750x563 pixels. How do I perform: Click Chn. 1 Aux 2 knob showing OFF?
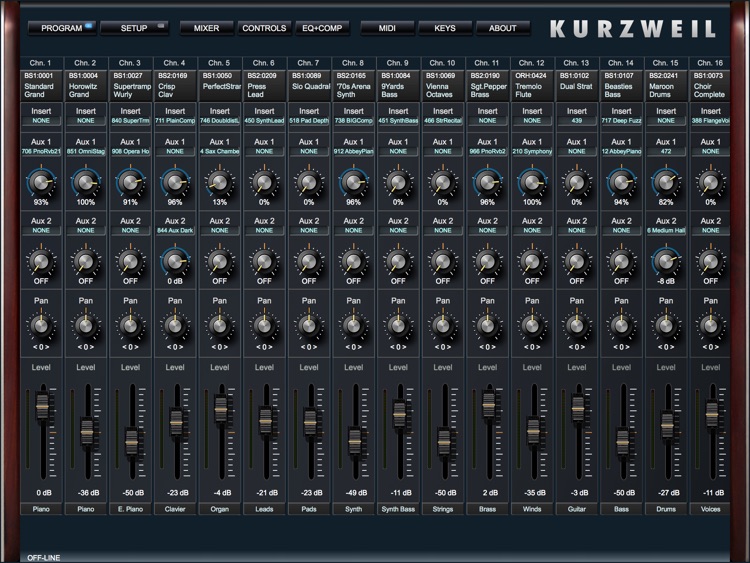point(41,261)
